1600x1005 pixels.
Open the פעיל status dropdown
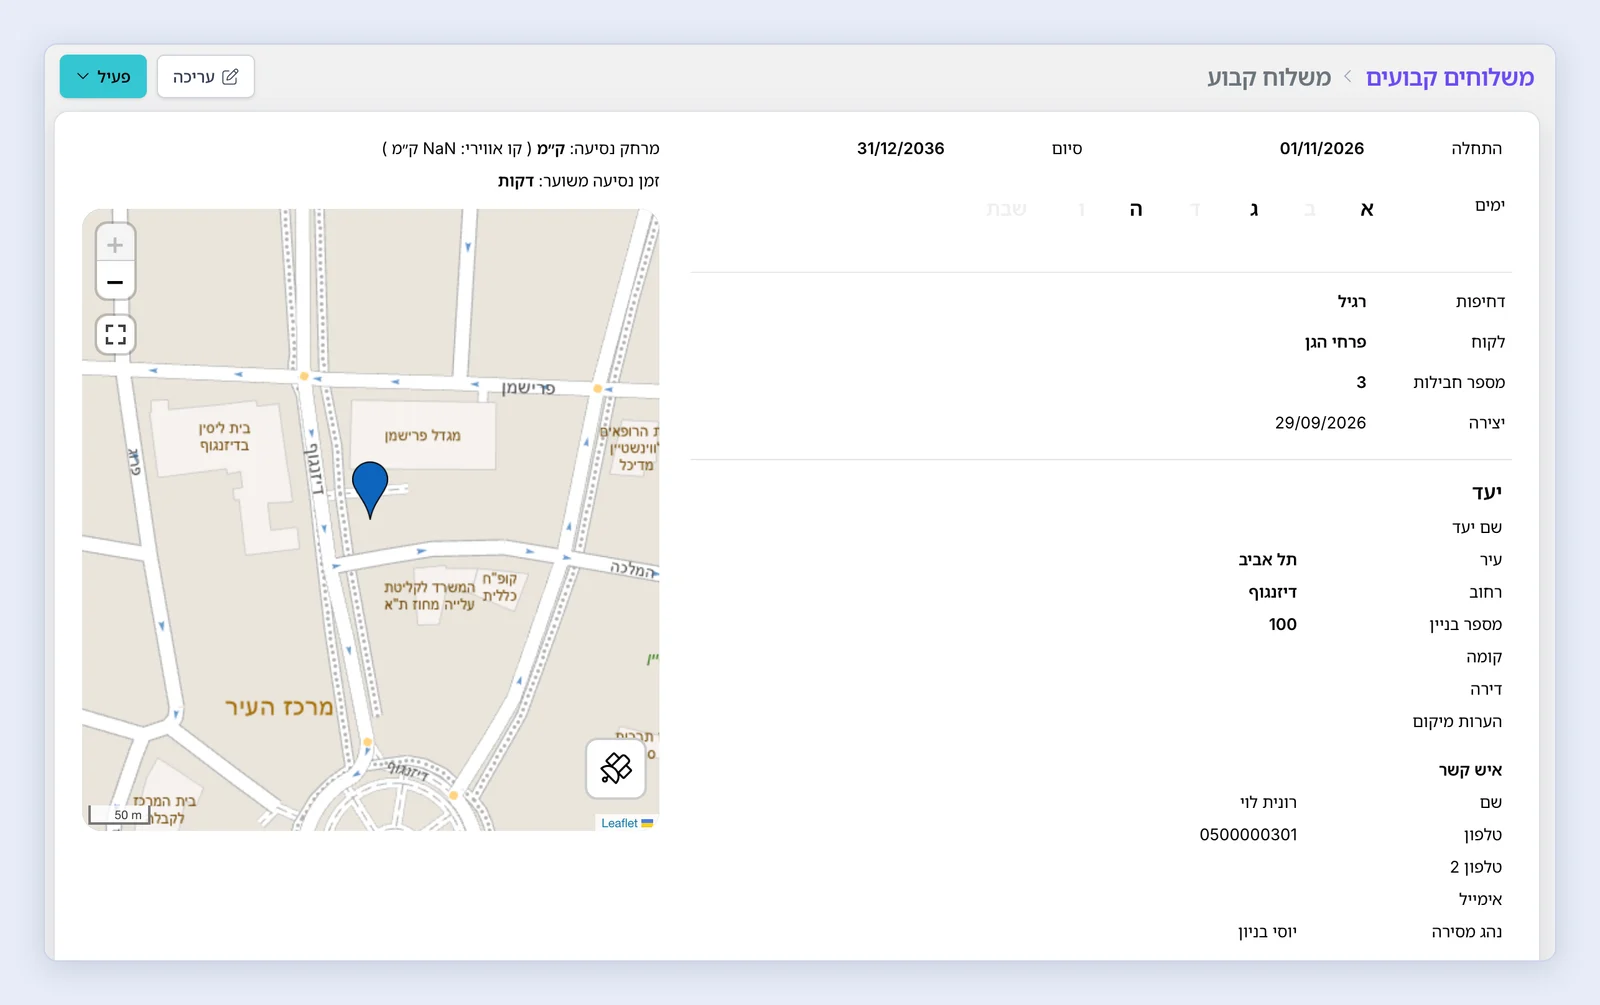(x=103, y=77)
